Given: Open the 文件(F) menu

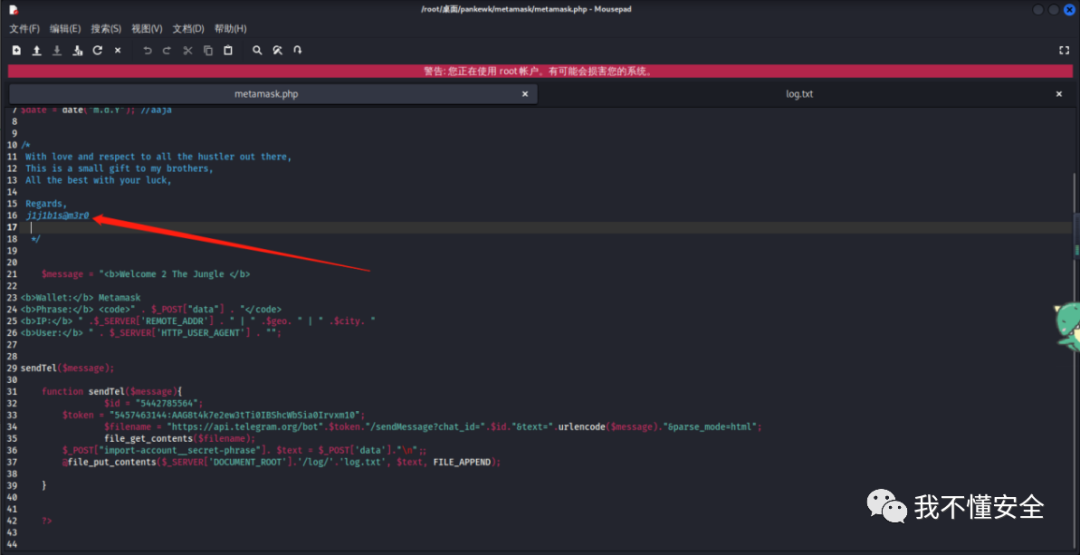Looking at the screenshot, I should coord(24,29).
